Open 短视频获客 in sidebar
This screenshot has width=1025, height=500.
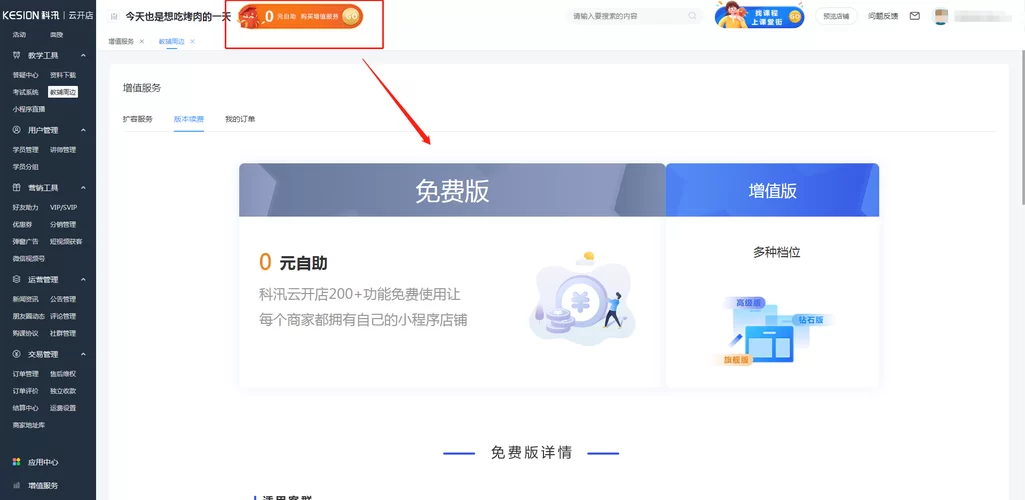(x=66, y=241)
